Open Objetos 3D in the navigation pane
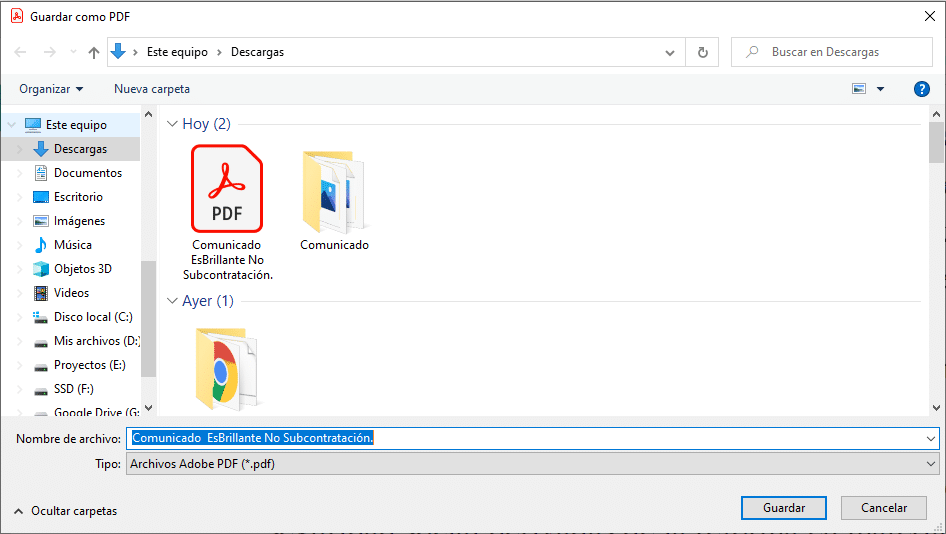 click(83, 269)
